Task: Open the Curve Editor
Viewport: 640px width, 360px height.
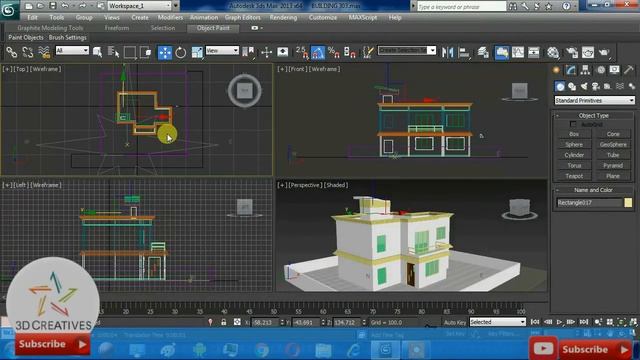Action: pos(518,52)
